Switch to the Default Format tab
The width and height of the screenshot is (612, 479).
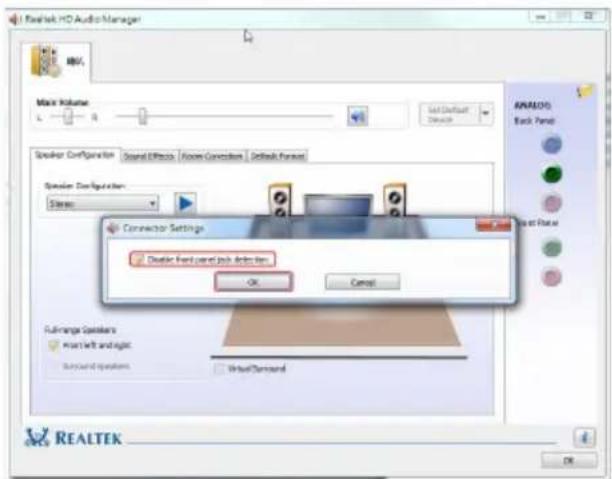(278, 156)
